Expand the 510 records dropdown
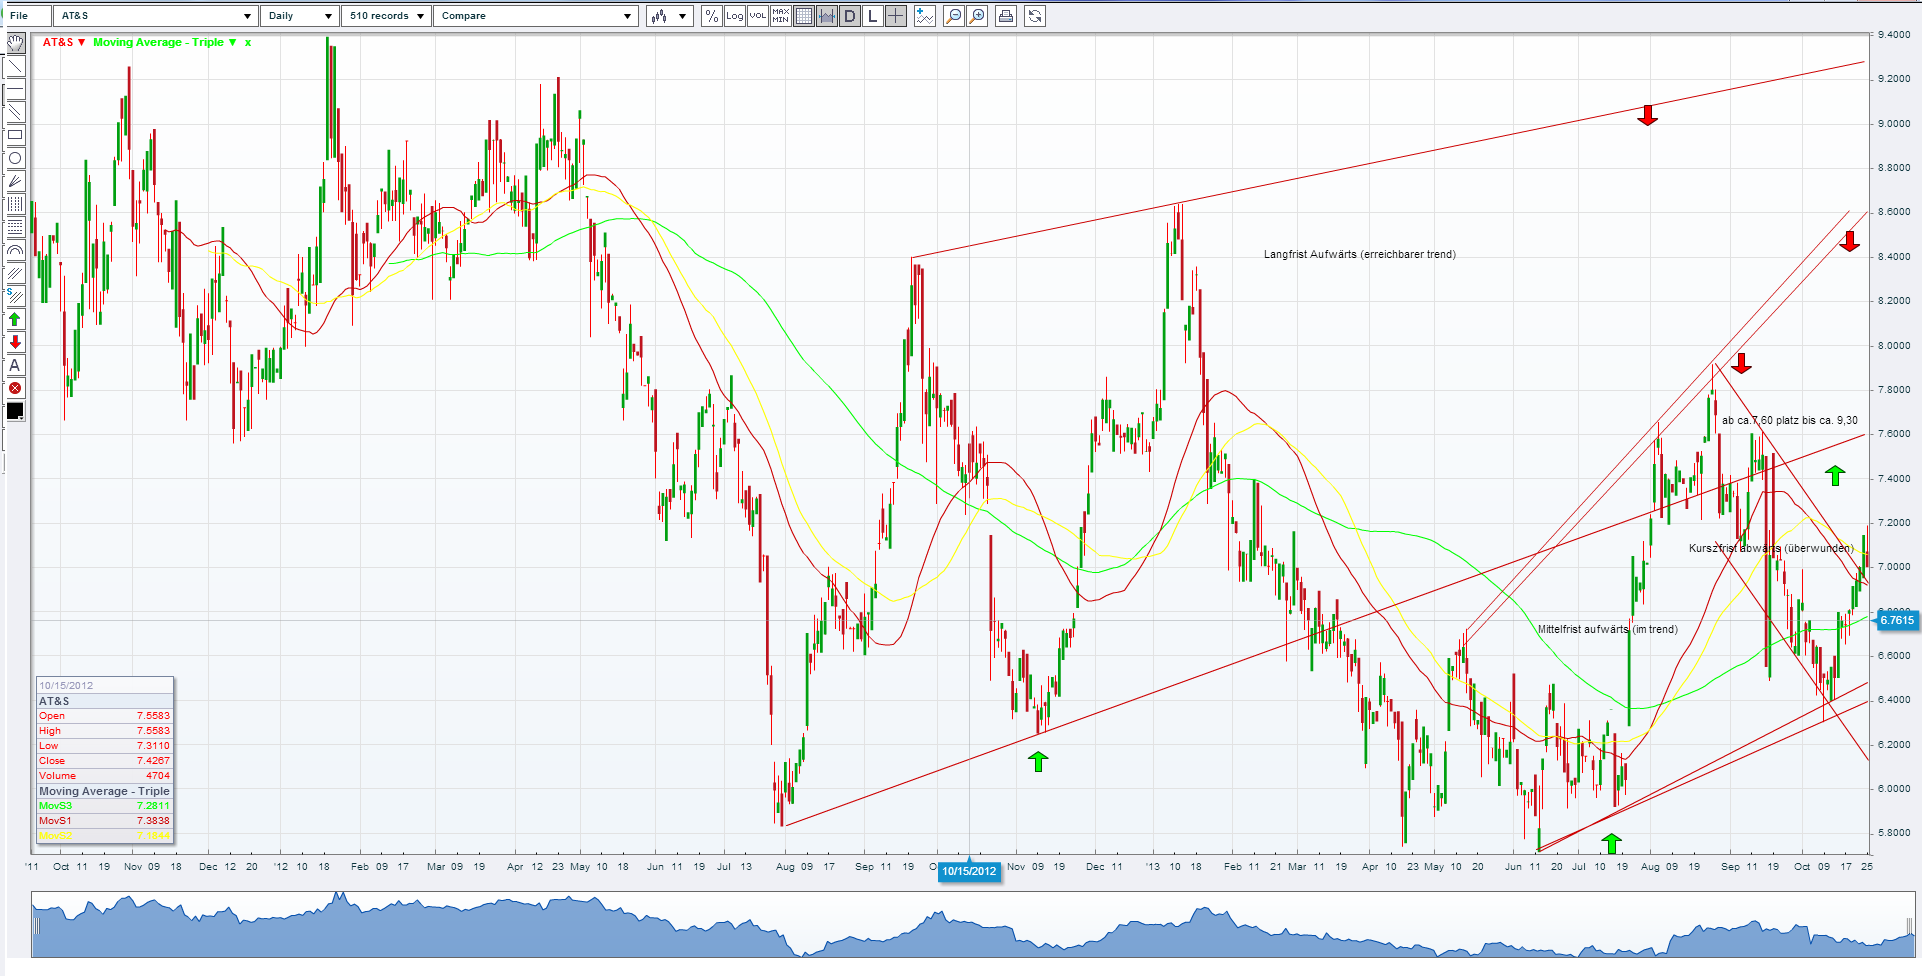1932x976 pixels. point(387,16)
